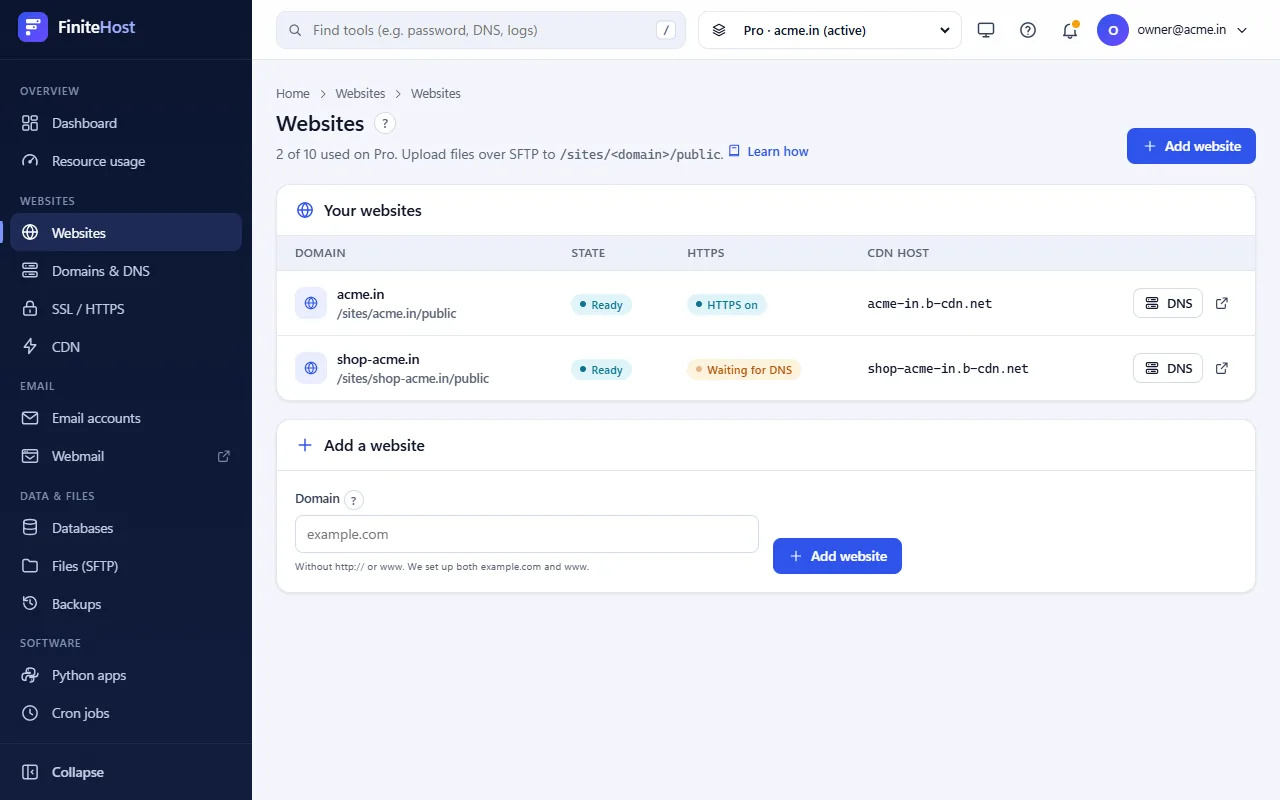Open Cron jobs in sidebar

coord(126,713)
